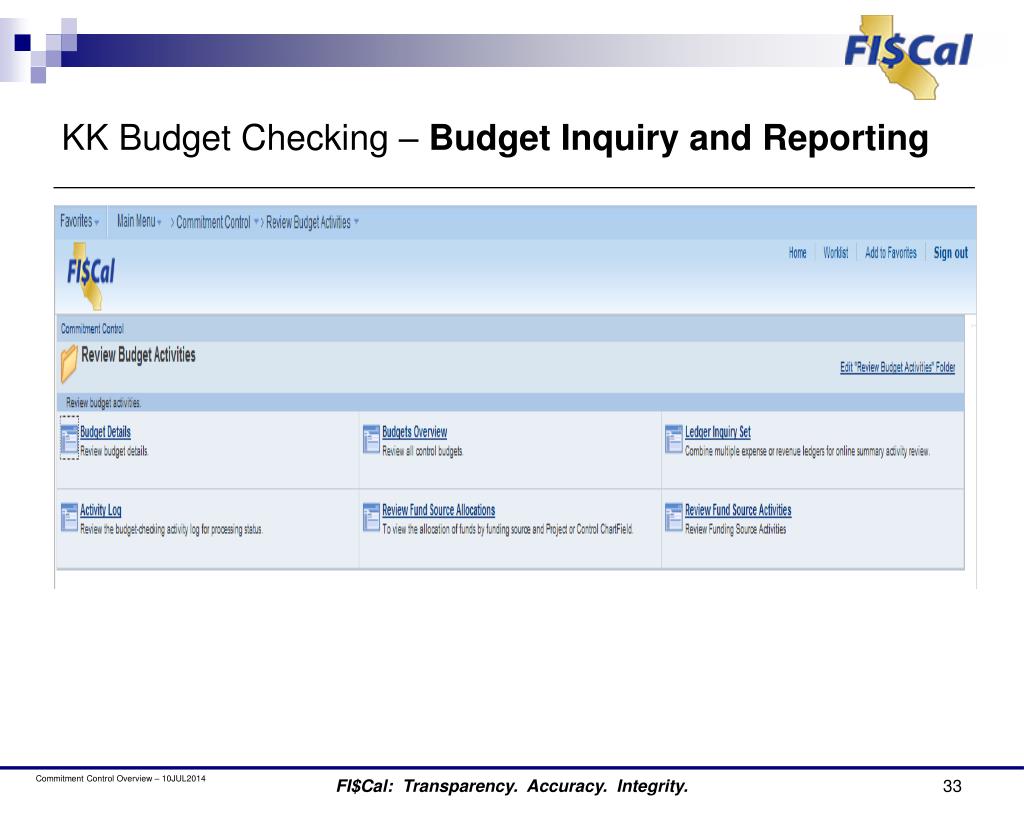Click the Review Fund Source Allocations icon
This screenshot has width=1024, height=819.
[372, 517]
